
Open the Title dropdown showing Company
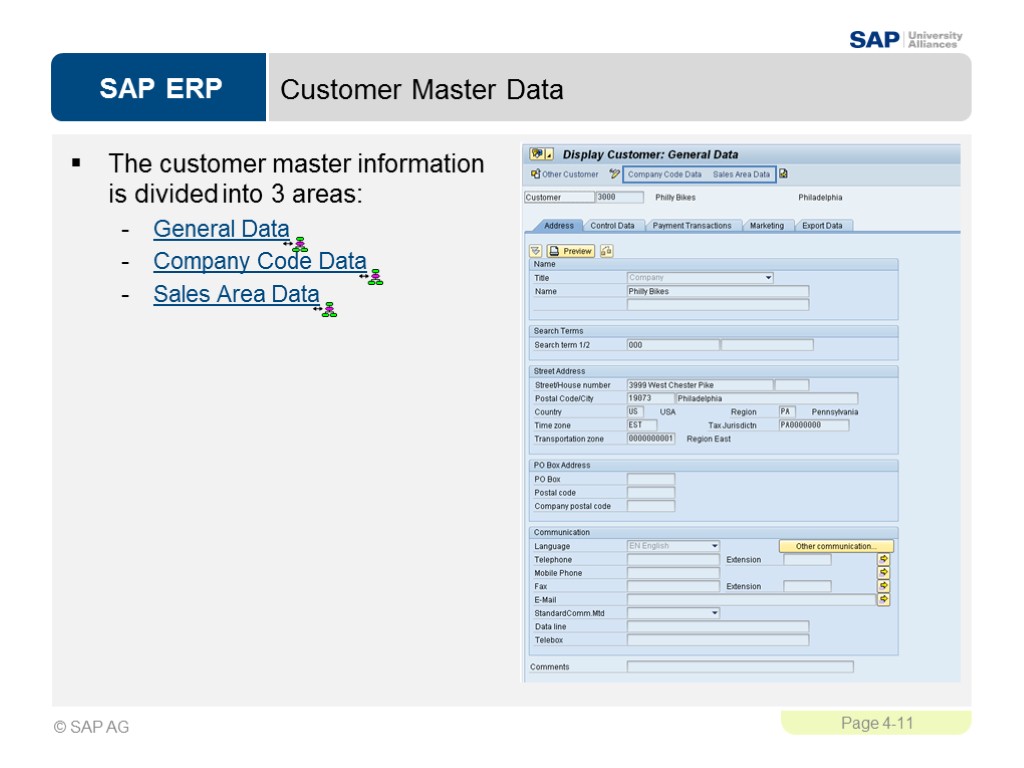point(768,277)
